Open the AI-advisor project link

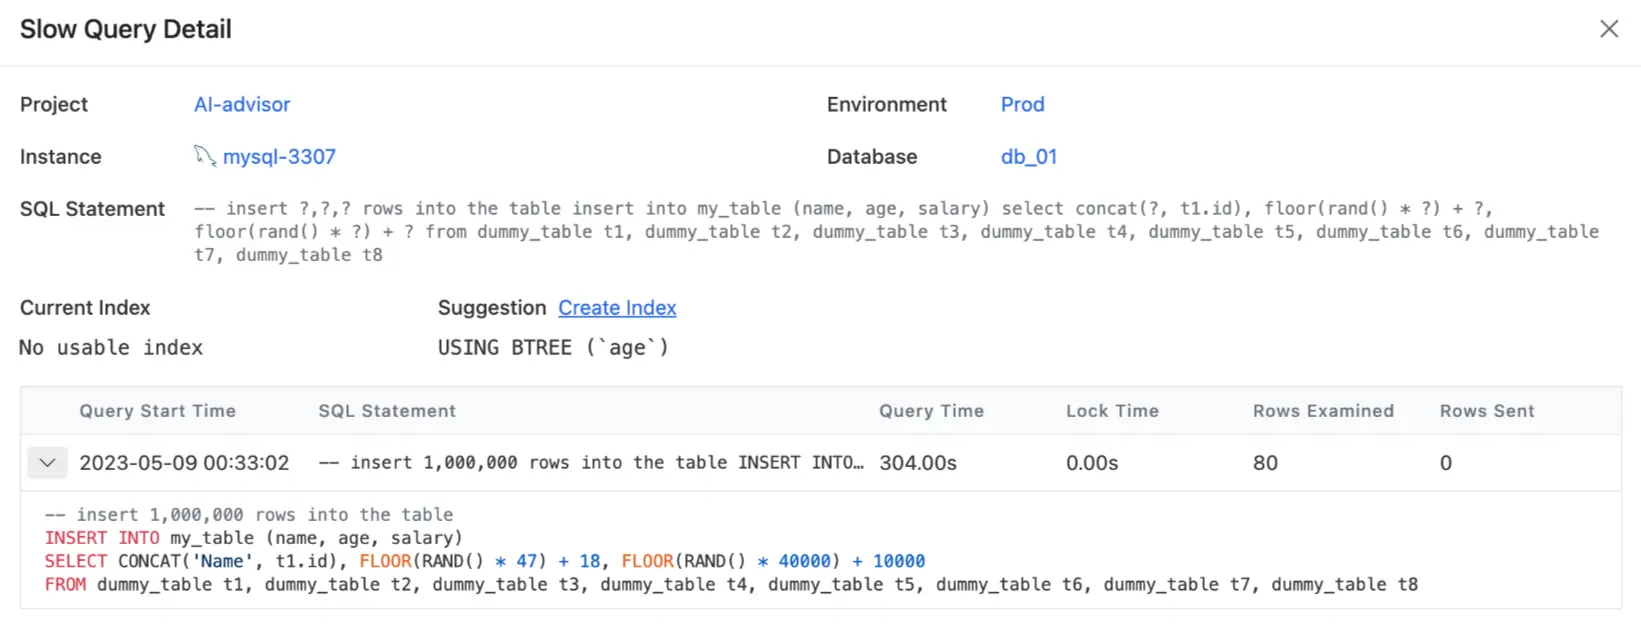click(x=242, y=104)
